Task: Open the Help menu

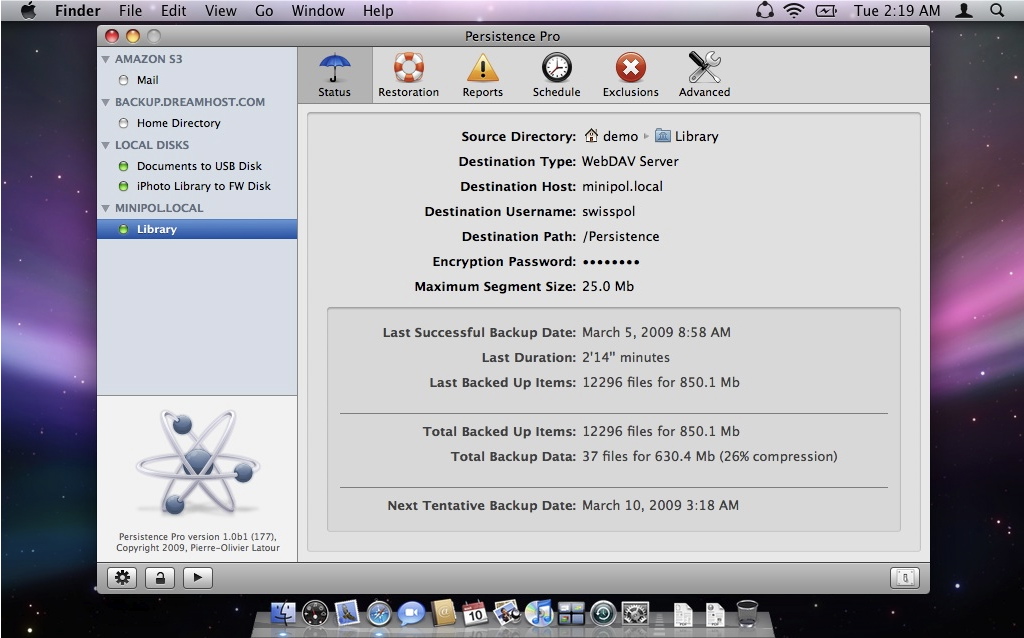Action: 378,10
